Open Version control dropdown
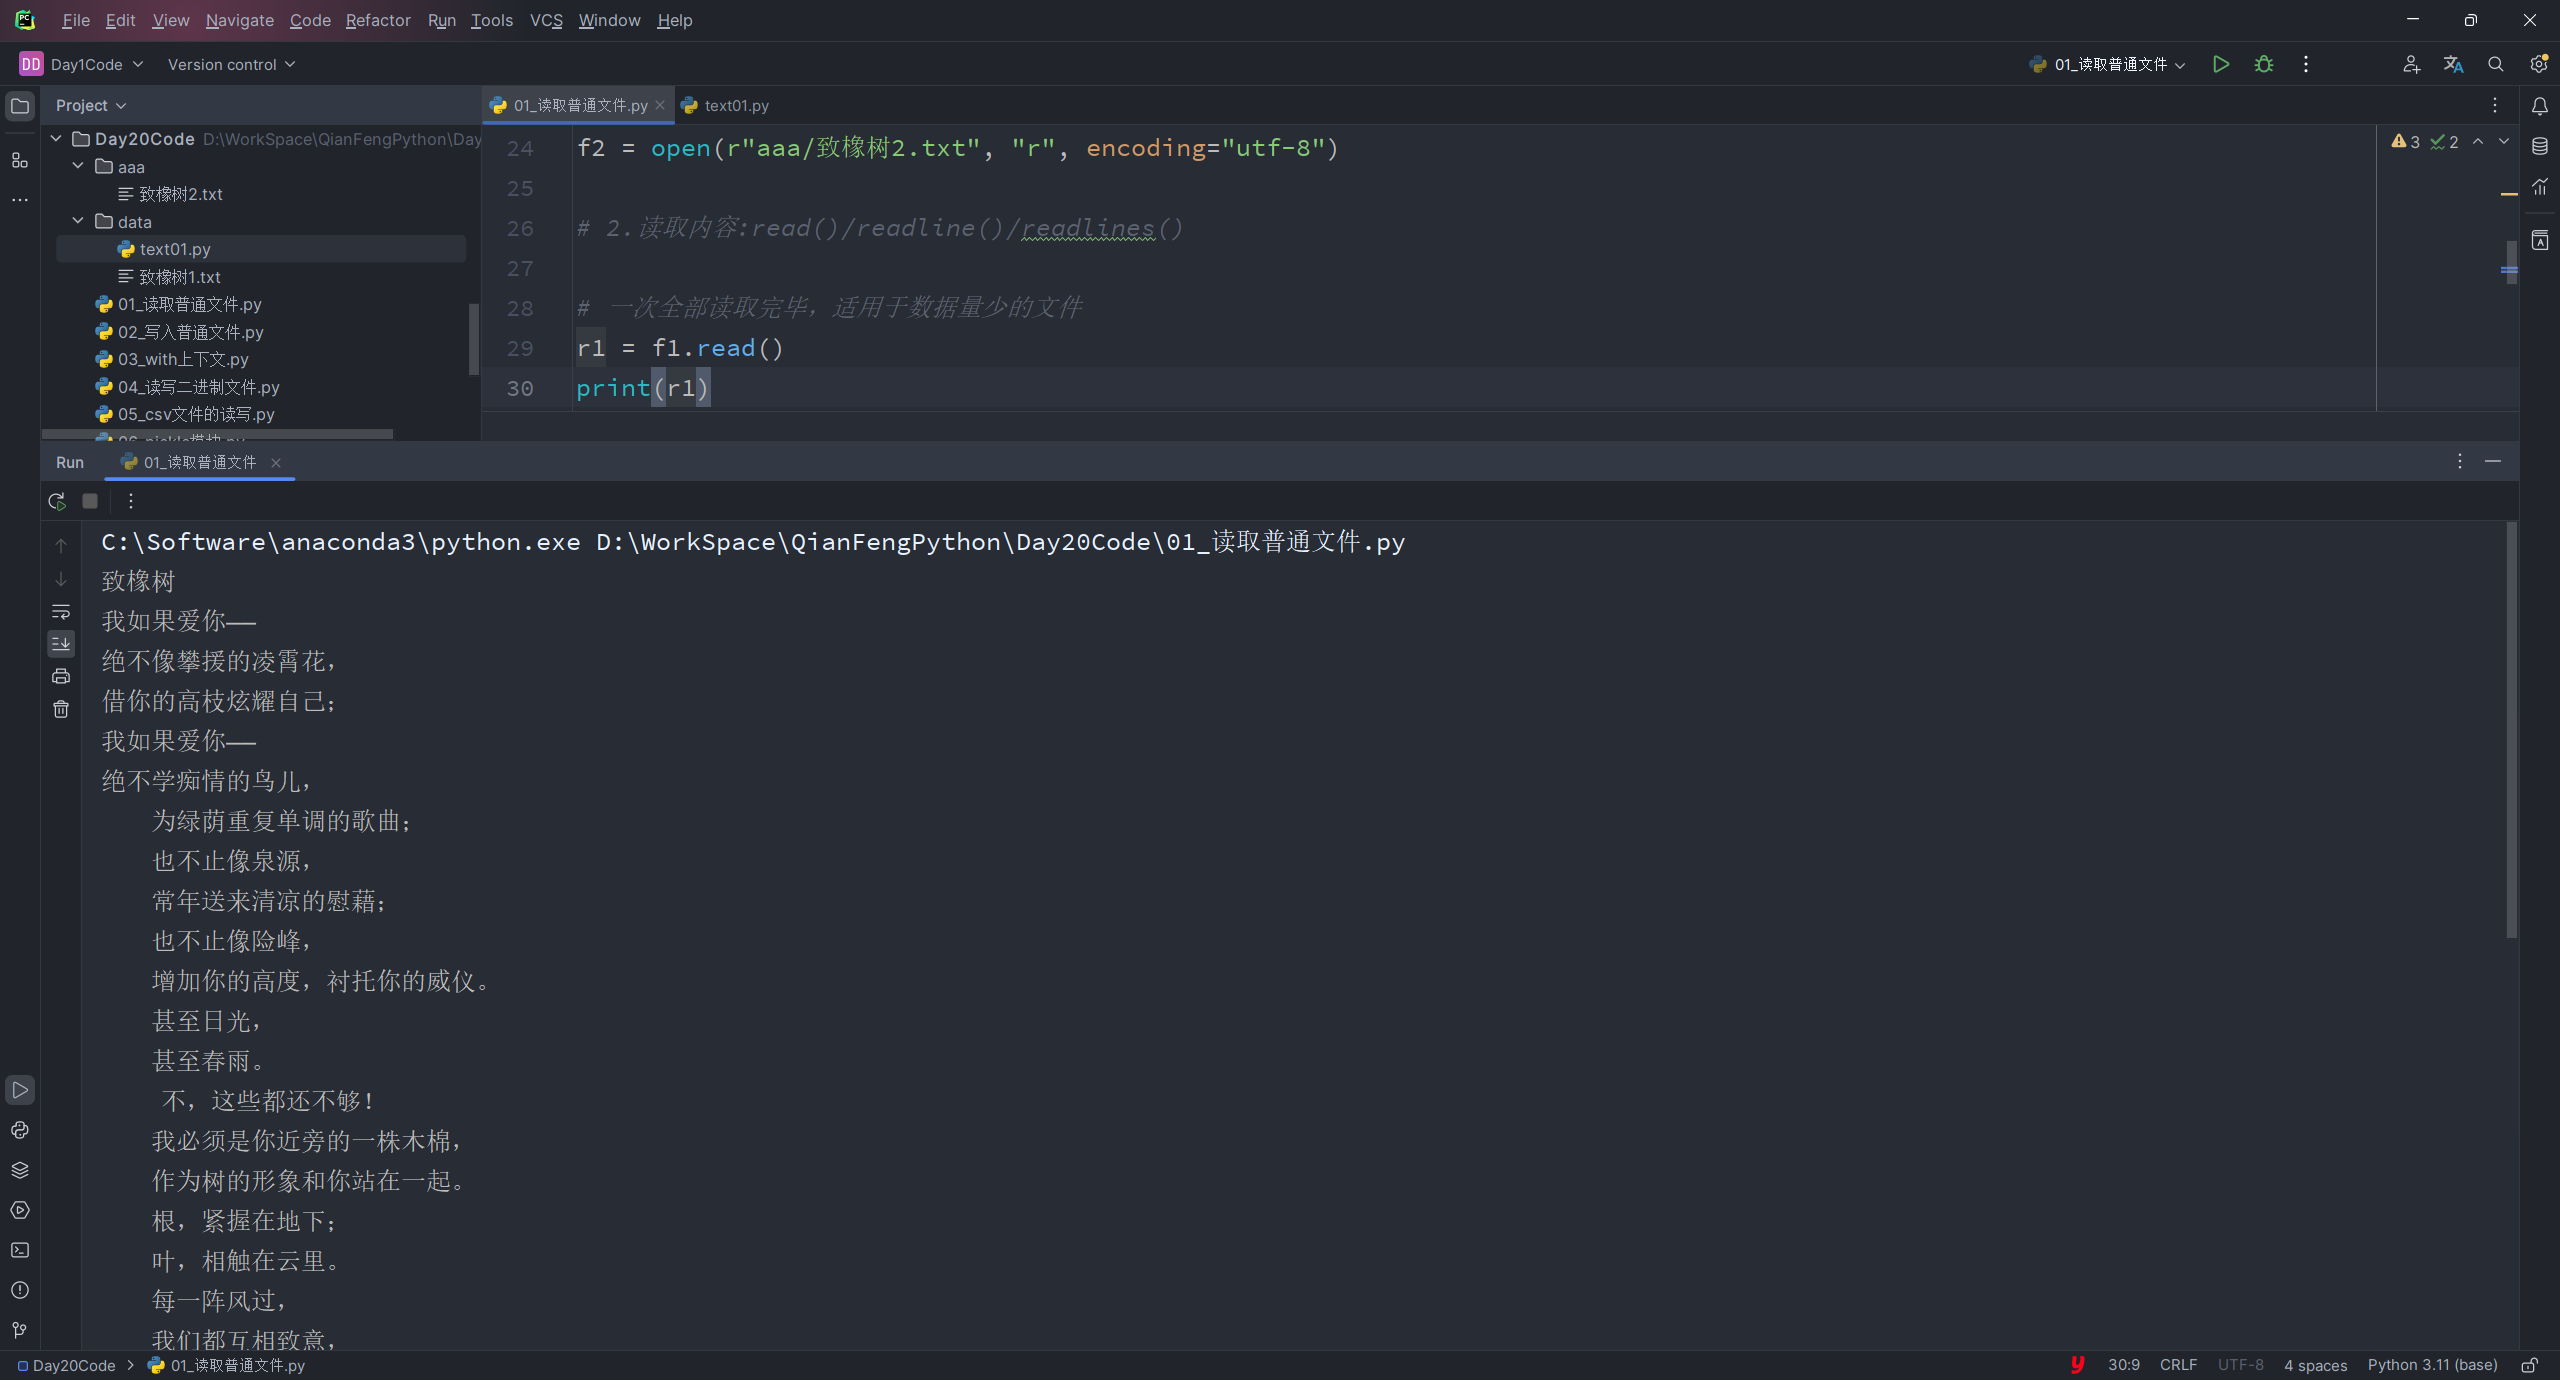Screen dimensions: 2560x1380 pos(231,64)
